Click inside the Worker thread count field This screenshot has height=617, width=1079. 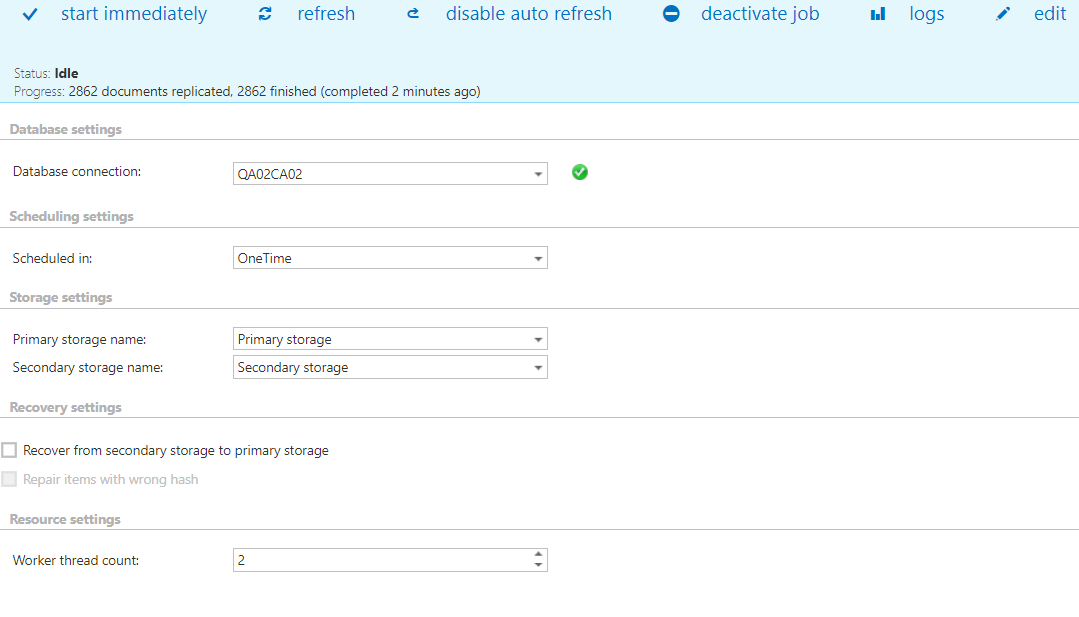click(380, 560)
